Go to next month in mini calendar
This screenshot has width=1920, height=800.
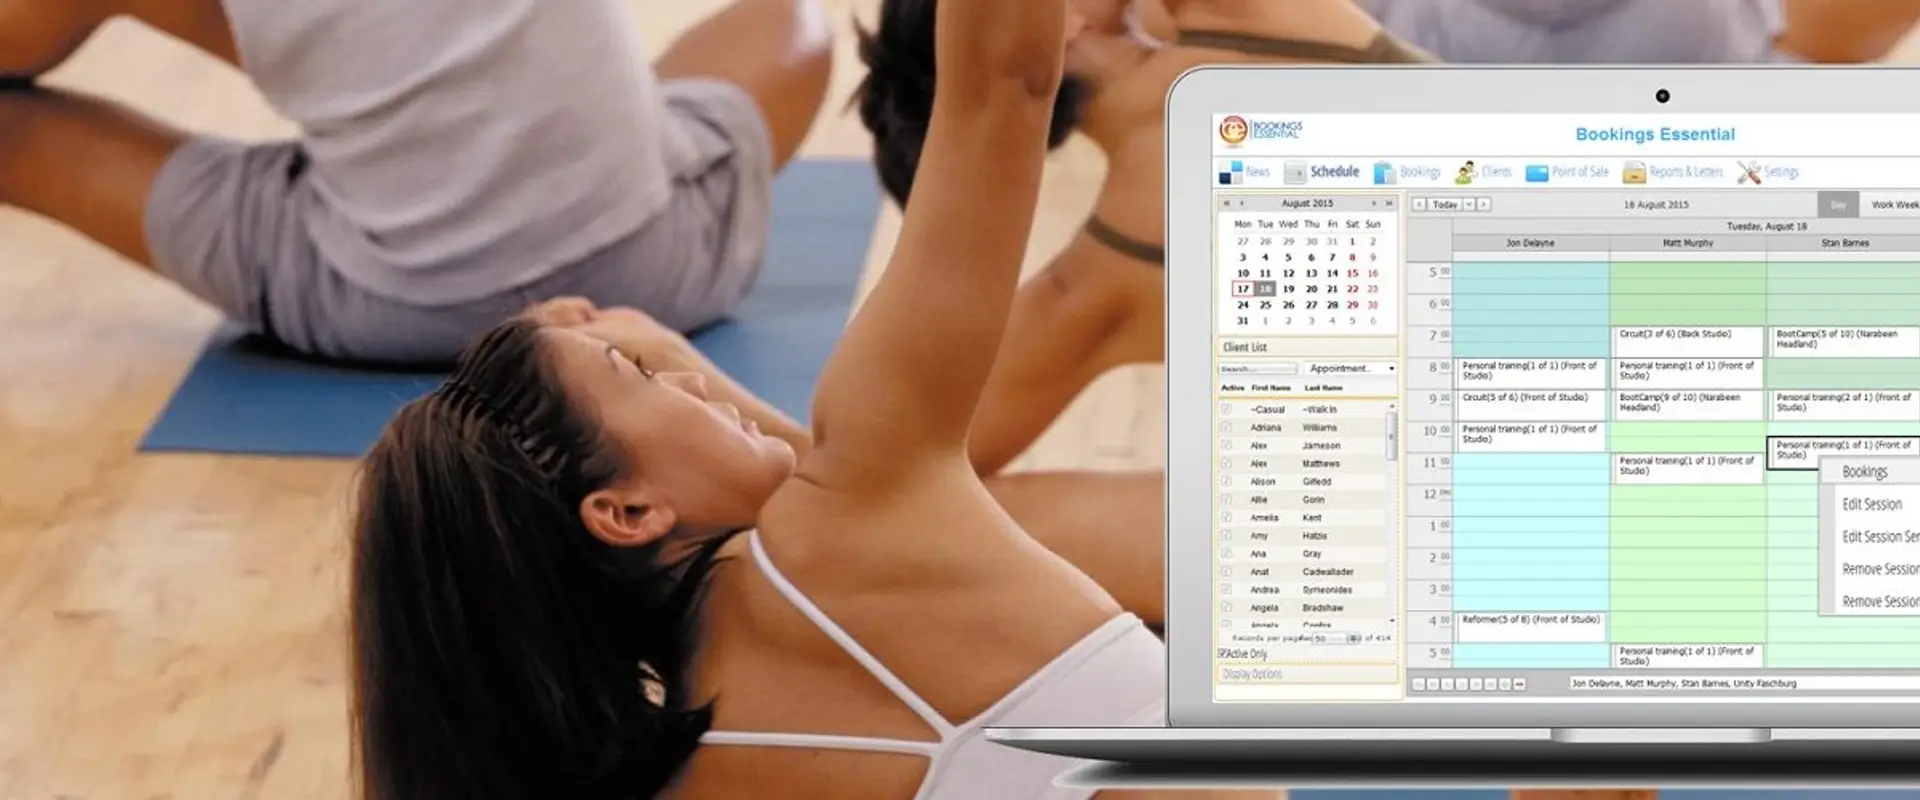pos(1374,203)
